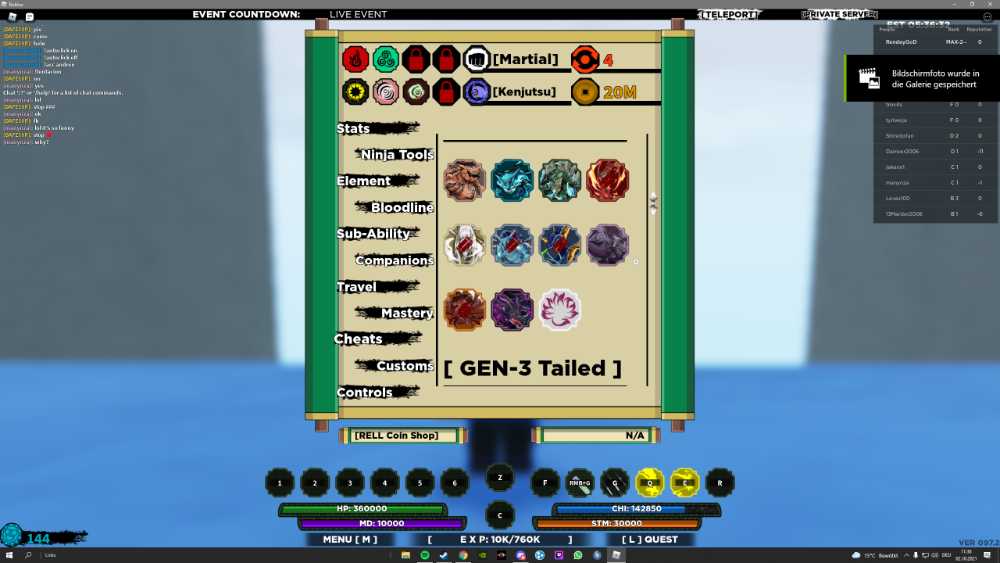Click the orange STM: 30000 bar
The image size is (1000, 563).
(x=617, y=523)
